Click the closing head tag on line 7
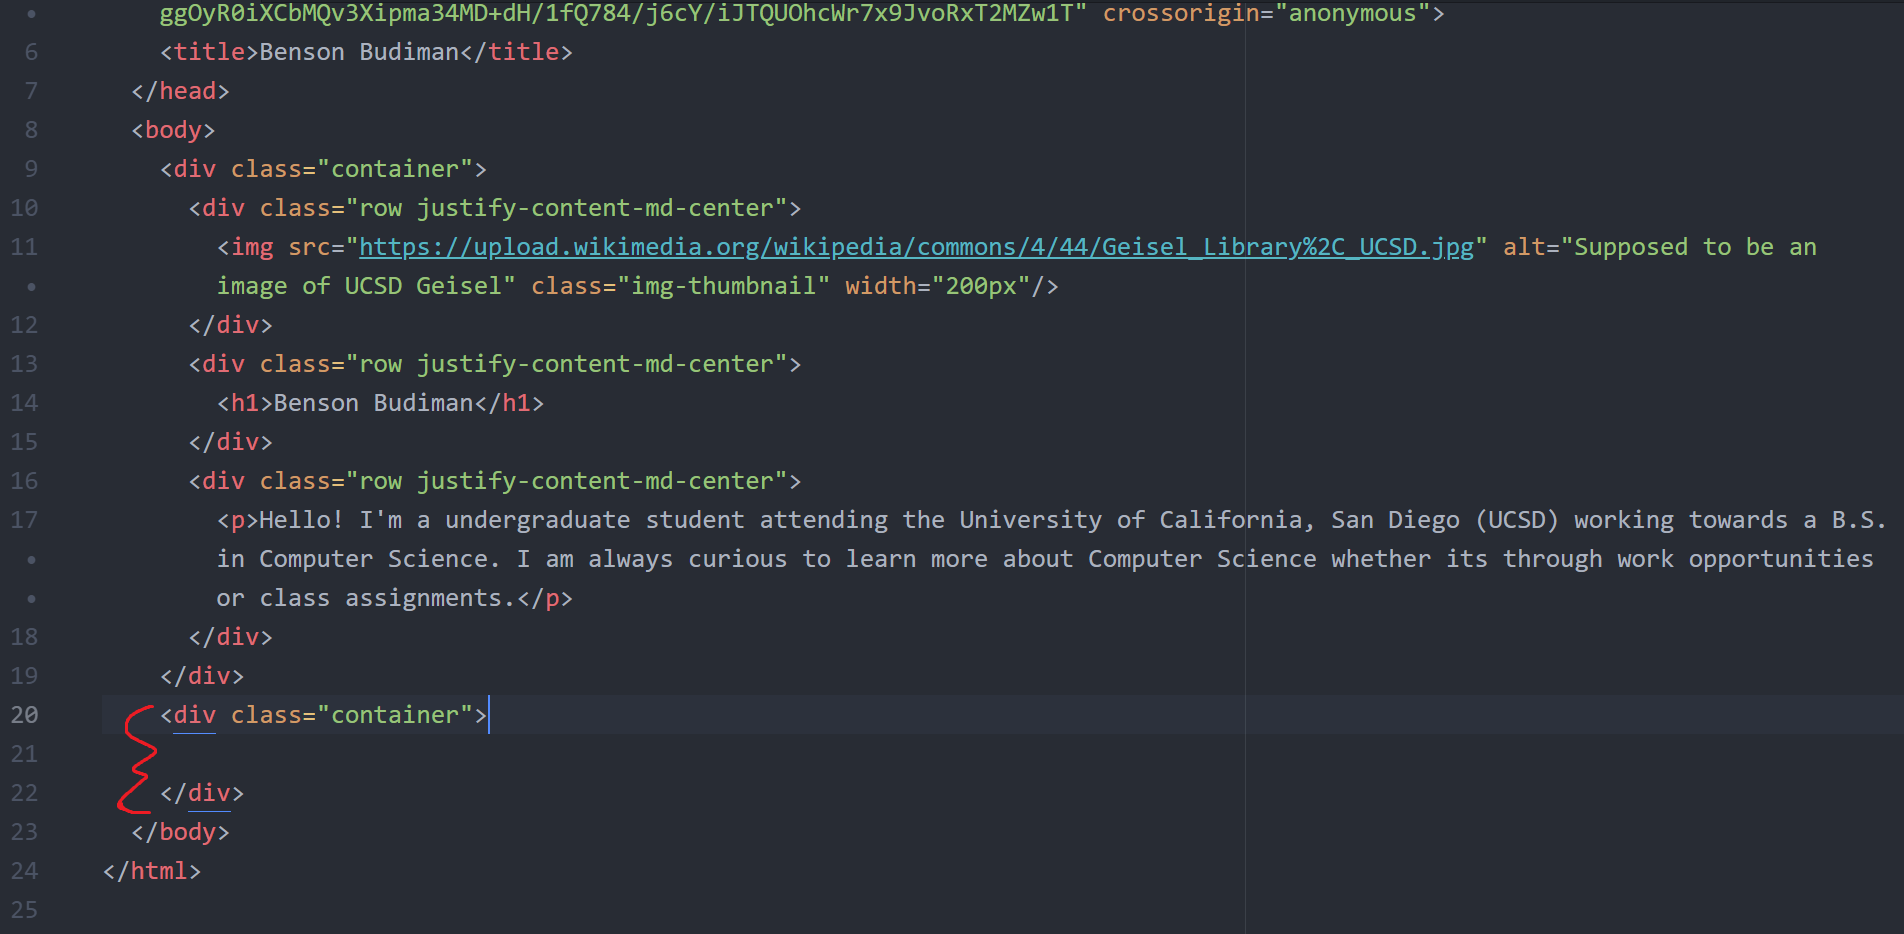The width and height of the screenshot is (1904, 934). (x=180, y=91)
